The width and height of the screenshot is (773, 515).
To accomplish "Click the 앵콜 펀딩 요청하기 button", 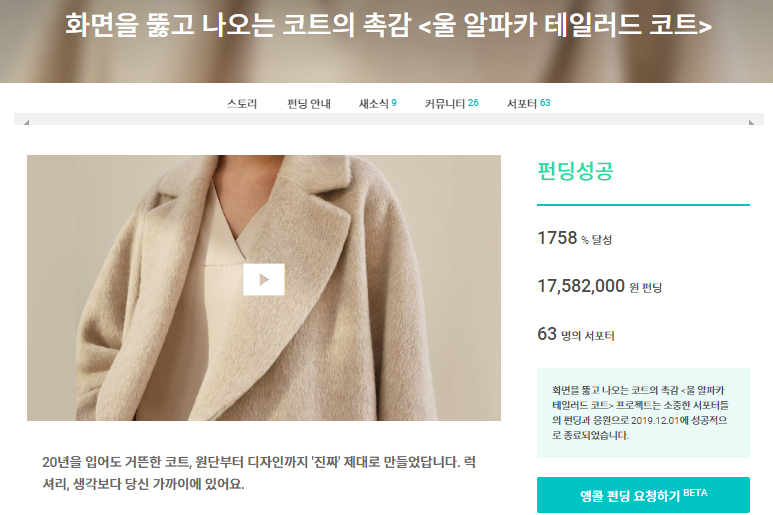I will coord(643,495).
